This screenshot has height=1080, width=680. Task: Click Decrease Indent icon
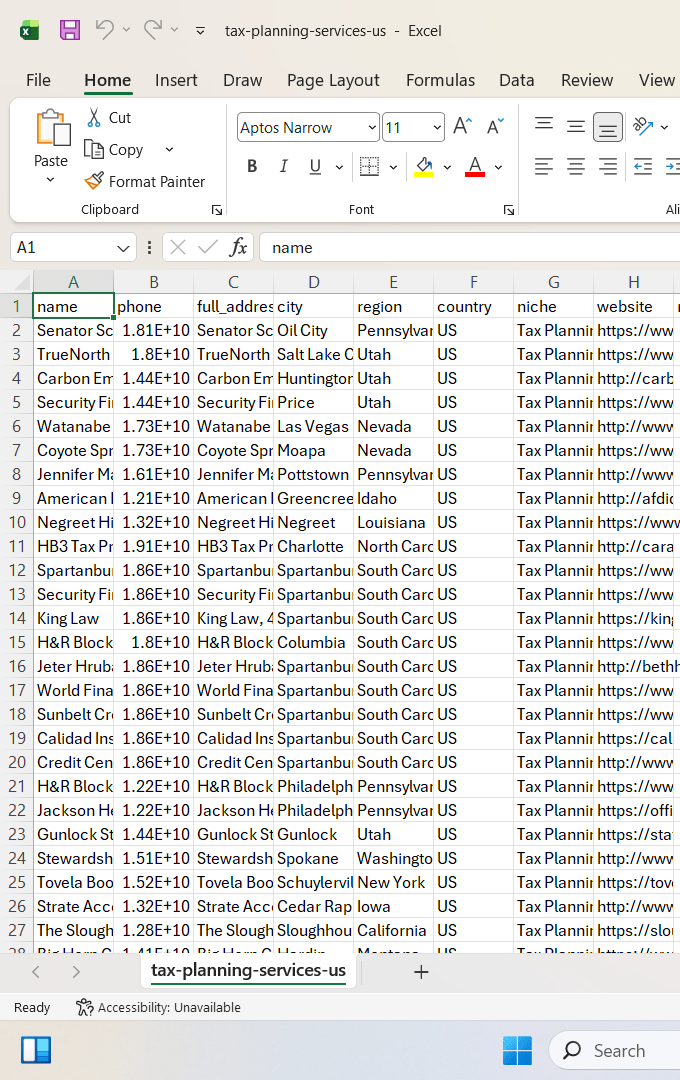[x=643, y=166]
